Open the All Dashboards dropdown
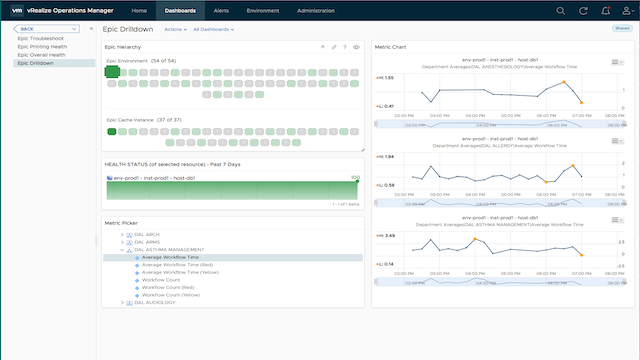 [x=213, y=29]
